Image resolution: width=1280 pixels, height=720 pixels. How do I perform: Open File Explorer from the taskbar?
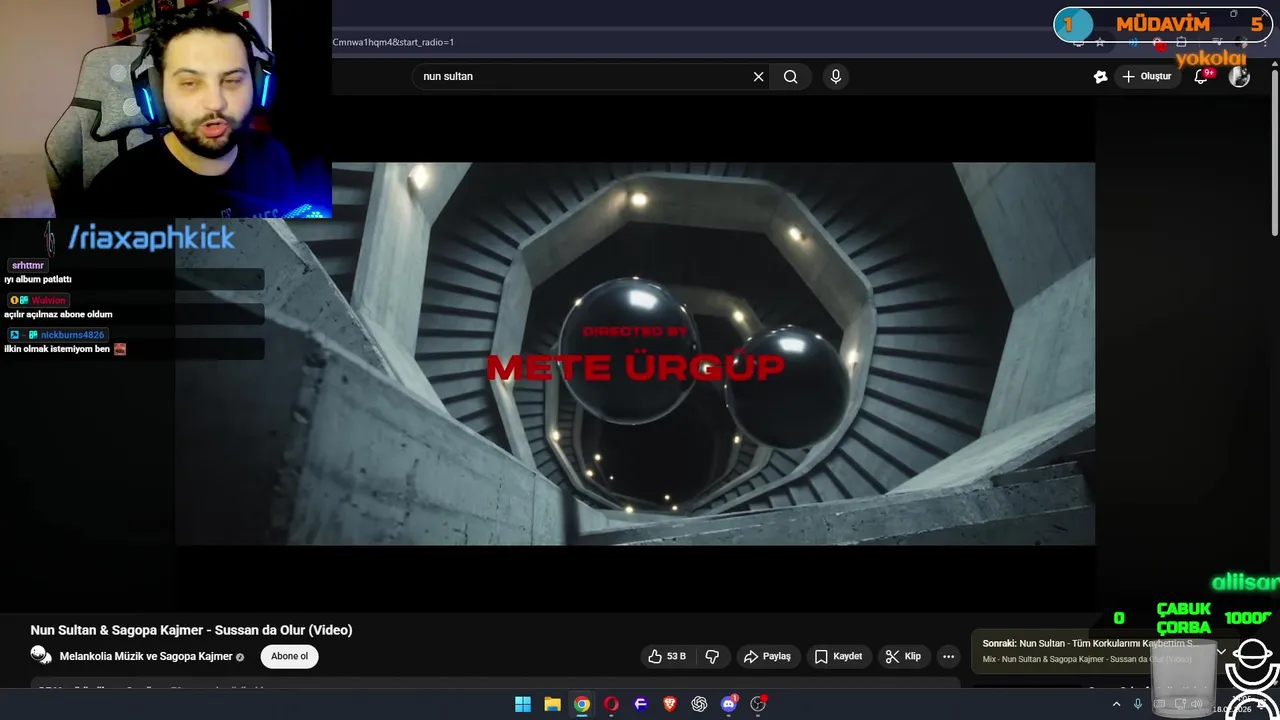[552, 704]
